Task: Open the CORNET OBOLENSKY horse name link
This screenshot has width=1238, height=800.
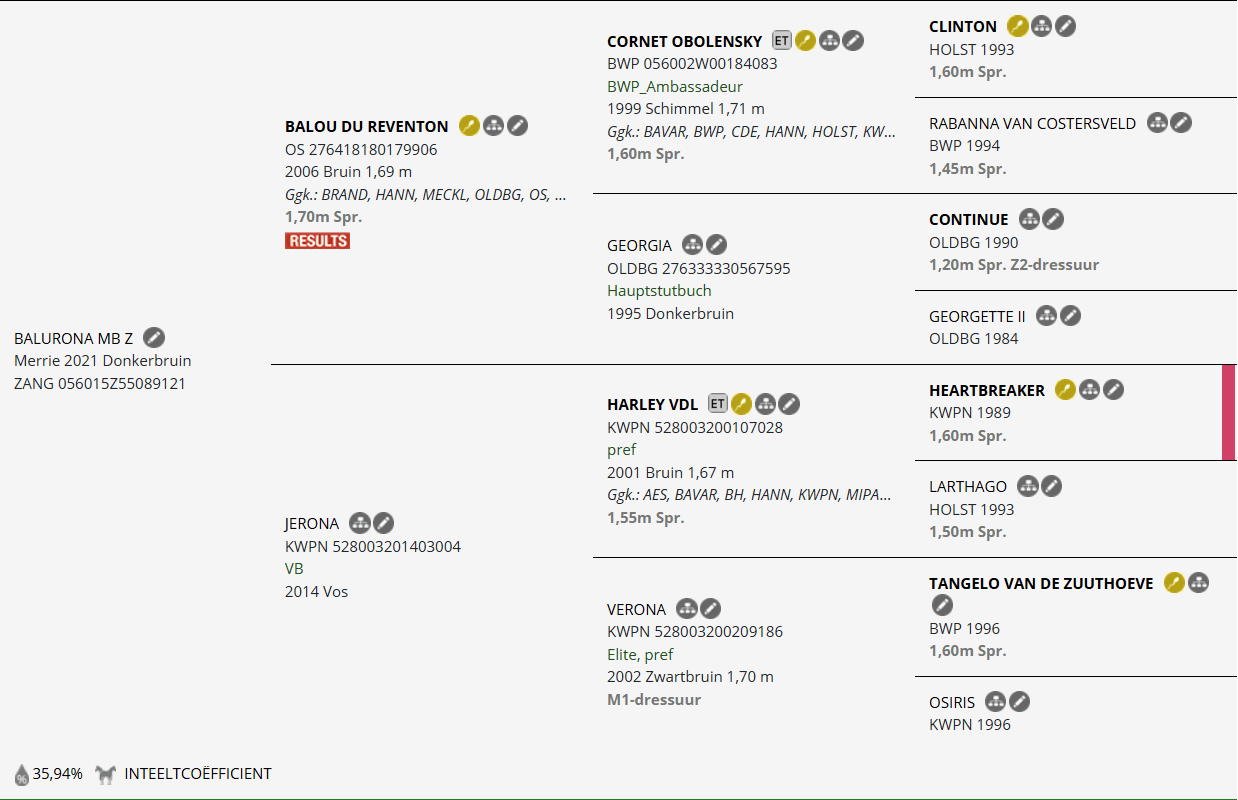Action: (x=685, y=41)
